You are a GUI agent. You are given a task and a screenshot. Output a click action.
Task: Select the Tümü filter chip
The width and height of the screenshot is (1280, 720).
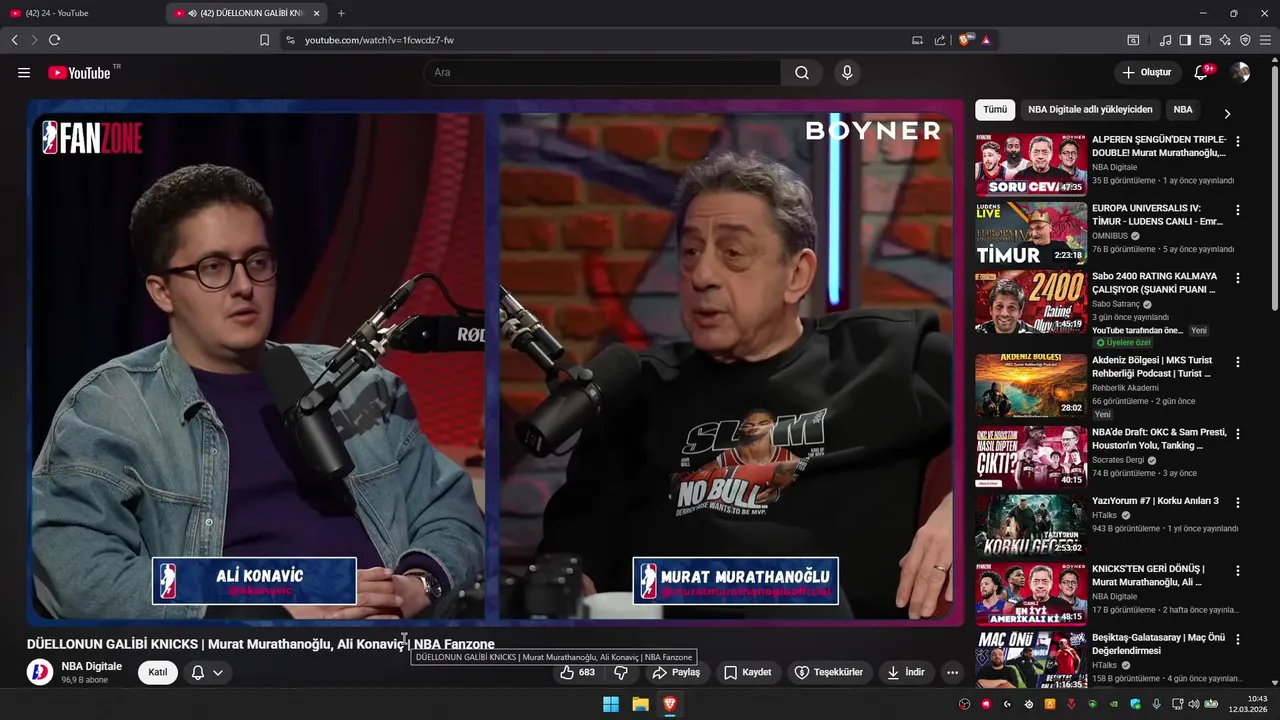[995, 110]
